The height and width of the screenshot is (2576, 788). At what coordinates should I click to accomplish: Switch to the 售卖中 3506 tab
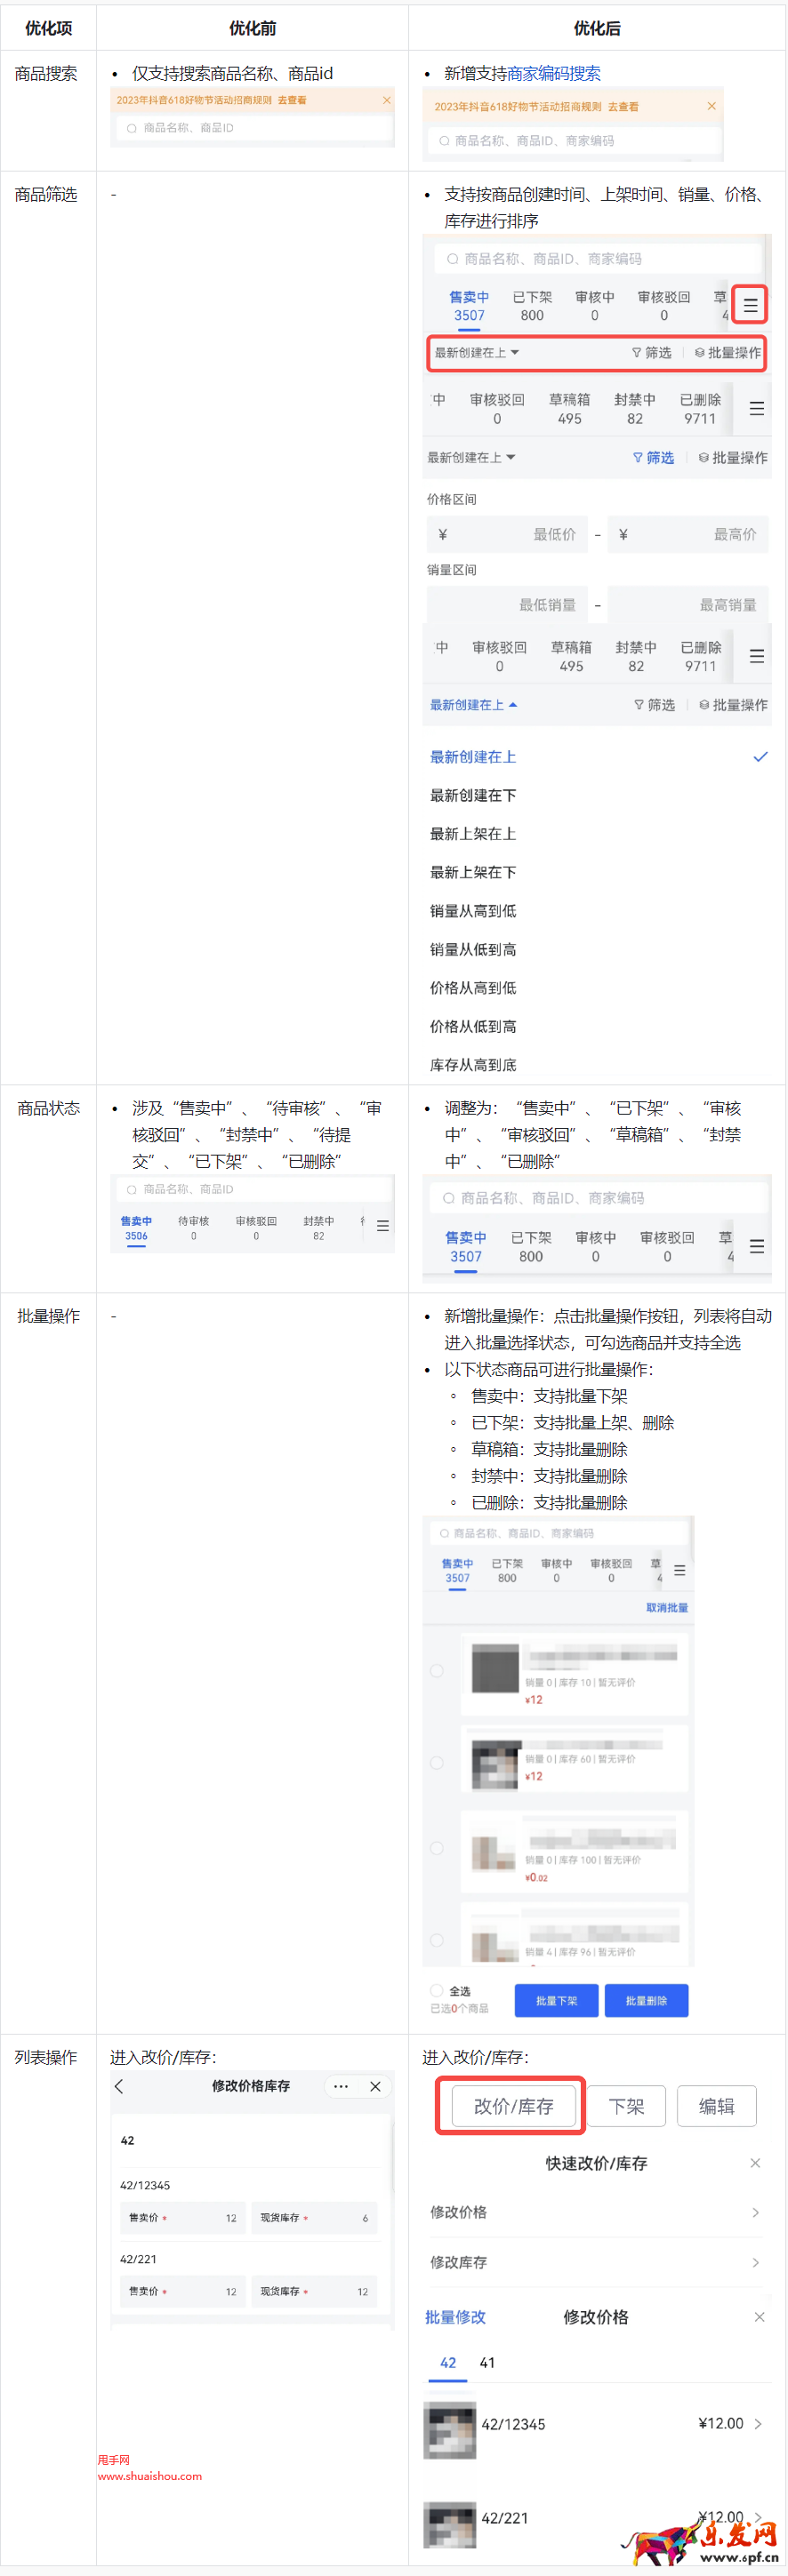pyautogui.click(x=136, y=1229)
